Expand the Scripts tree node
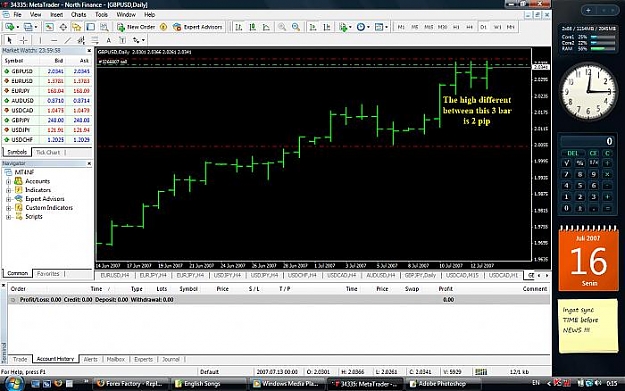The height and width of the screenshot is (391, 625). 8,217
